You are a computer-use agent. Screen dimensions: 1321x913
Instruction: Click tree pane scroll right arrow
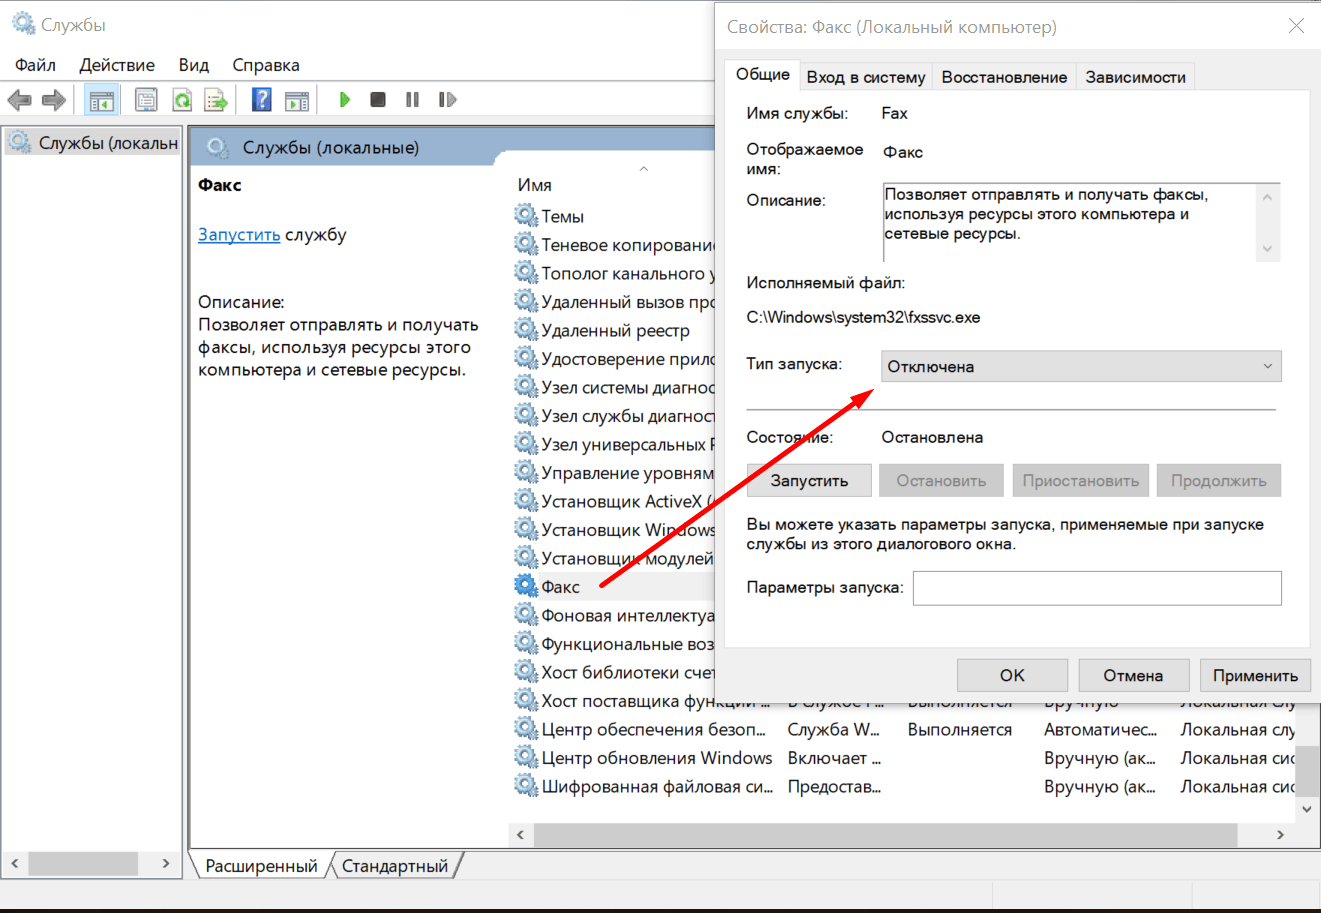coord(166,863)
